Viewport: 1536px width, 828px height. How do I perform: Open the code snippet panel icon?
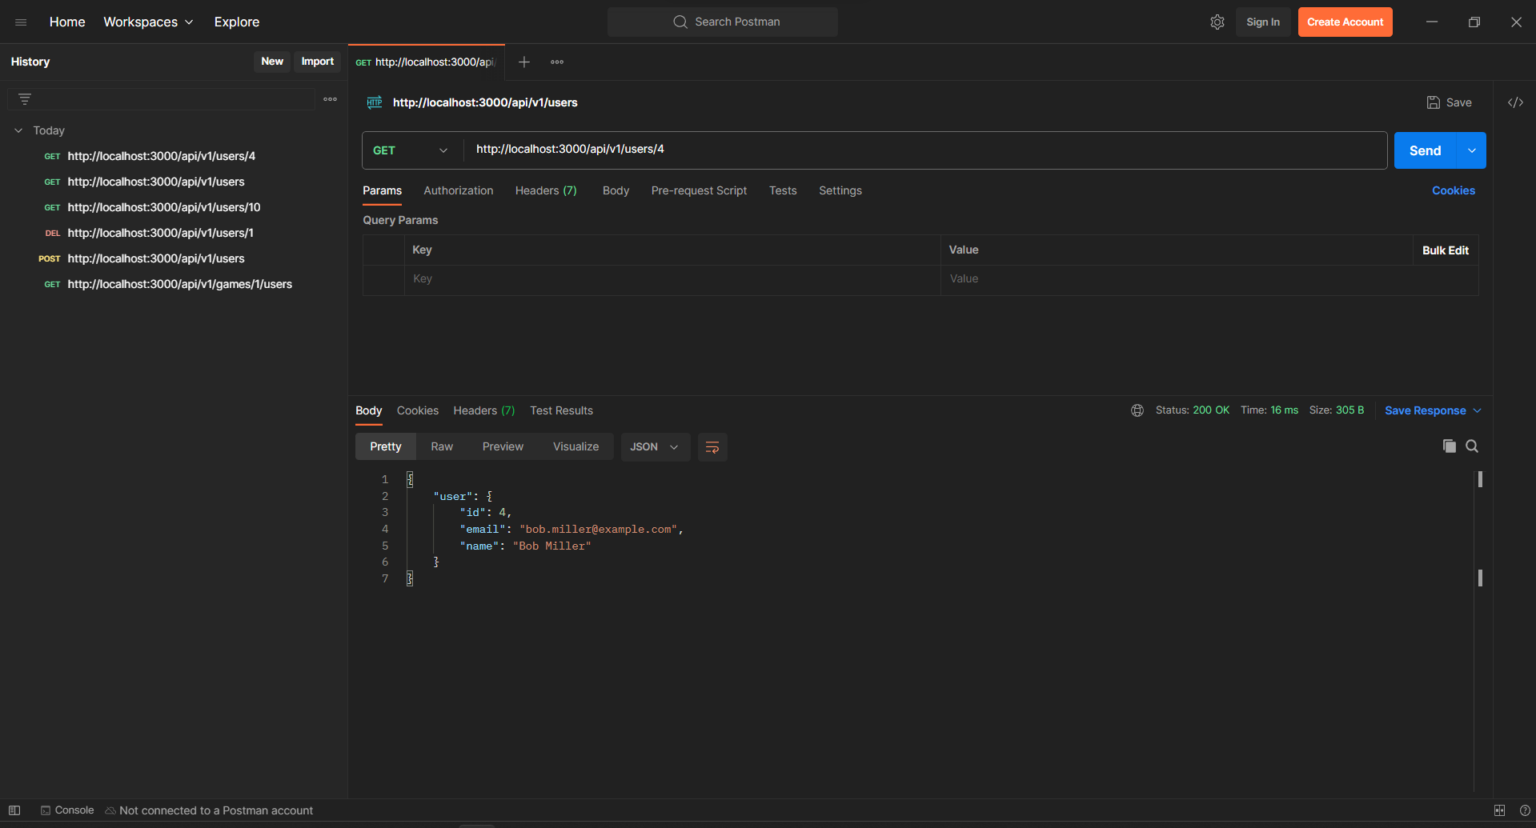[x=1515, y=102]
